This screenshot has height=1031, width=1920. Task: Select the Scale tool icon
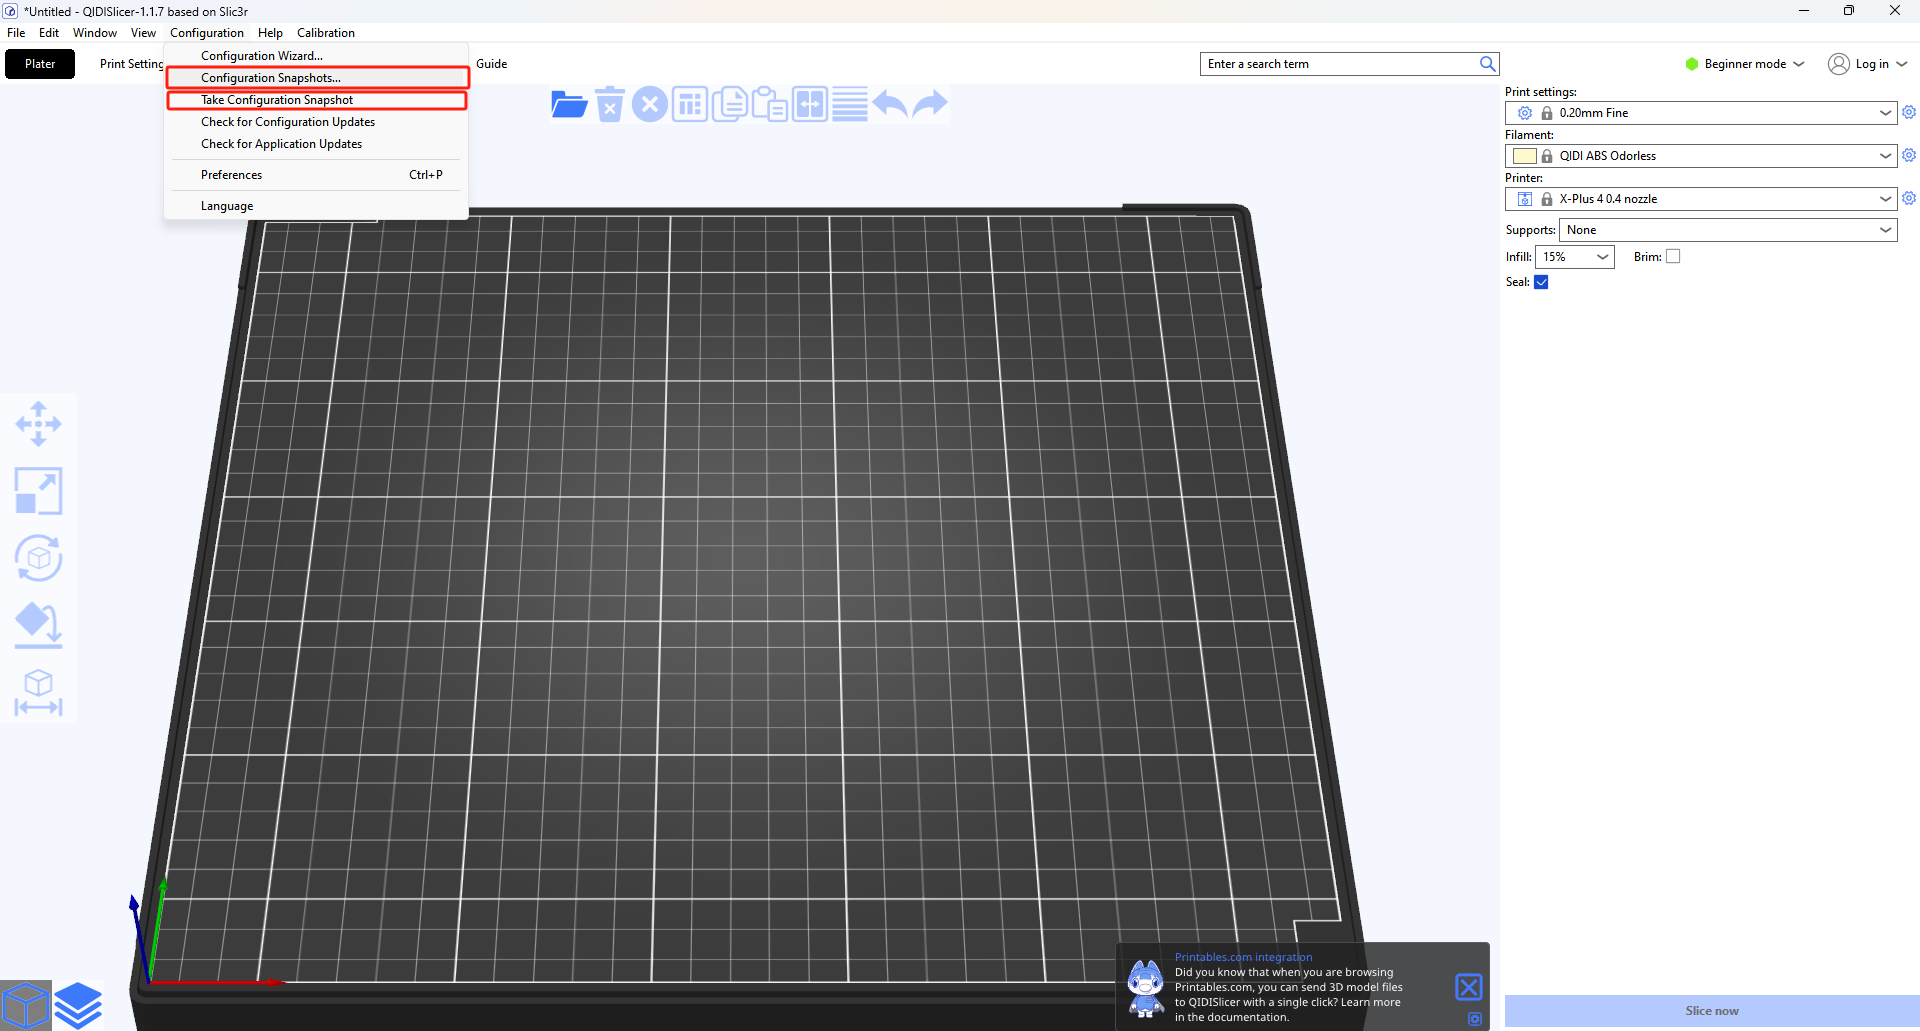pos(38,491)
